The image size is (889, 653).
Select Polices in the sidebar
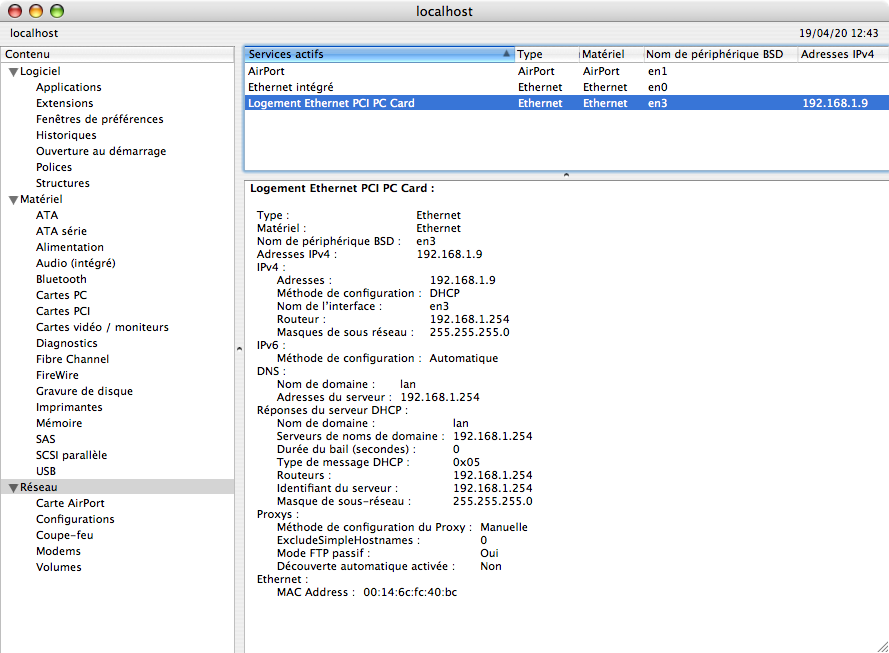[54, 167]
